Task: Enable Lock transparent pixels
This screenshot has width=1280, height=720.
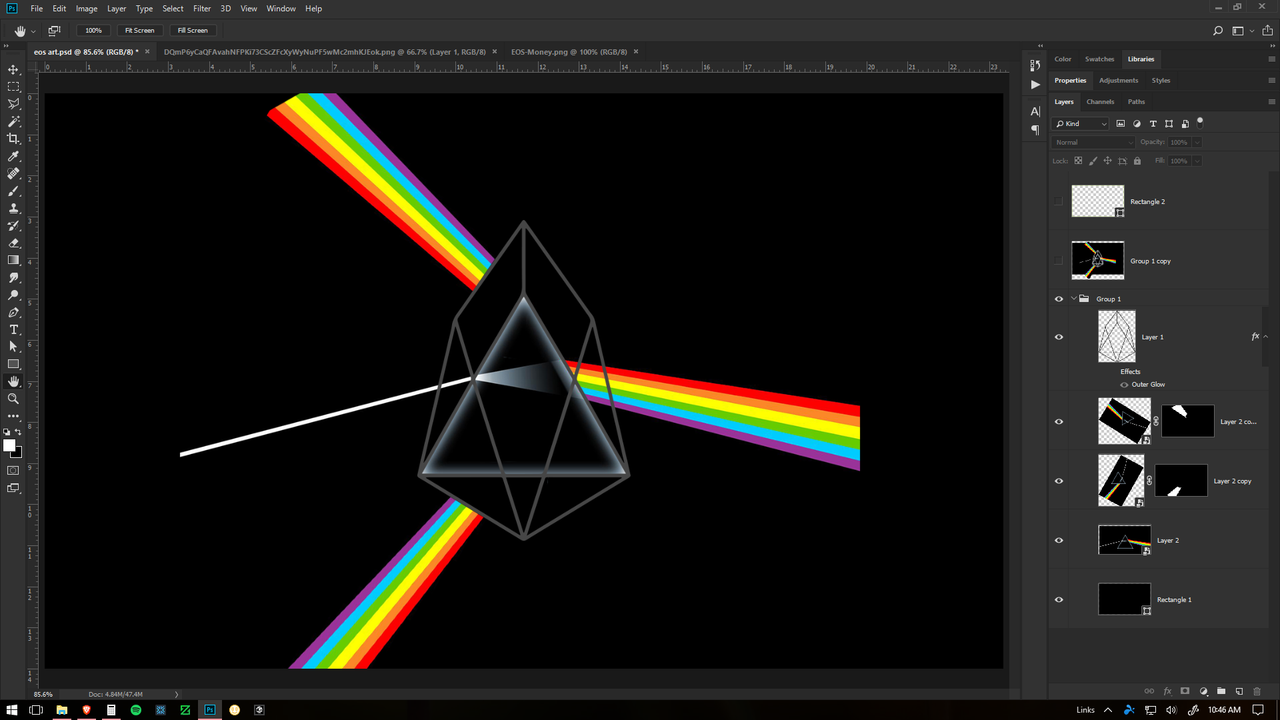Action: (1078, 160)
